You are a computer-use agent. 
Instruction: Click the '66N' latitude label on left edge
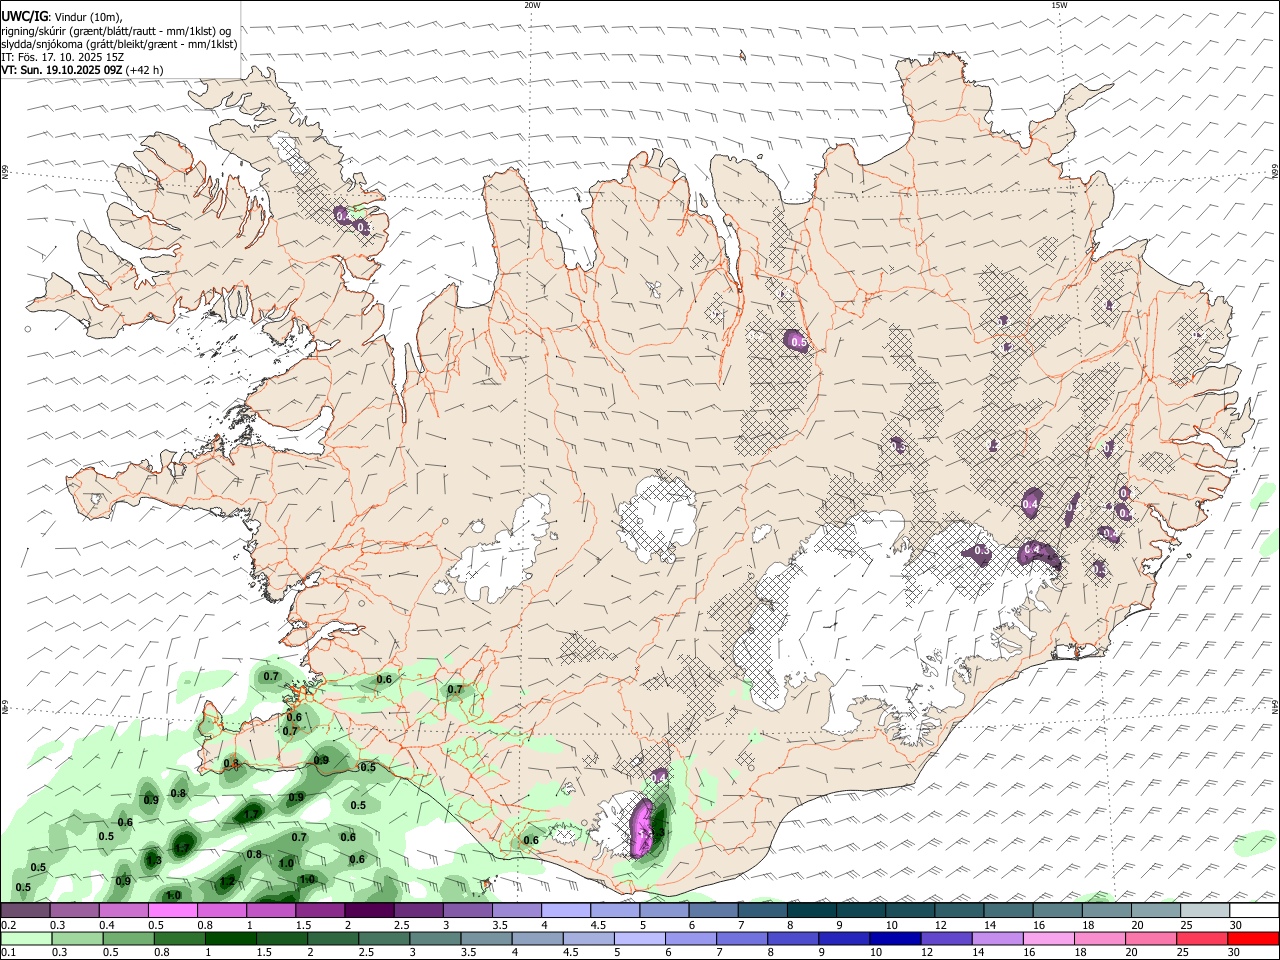click(5, 173)
